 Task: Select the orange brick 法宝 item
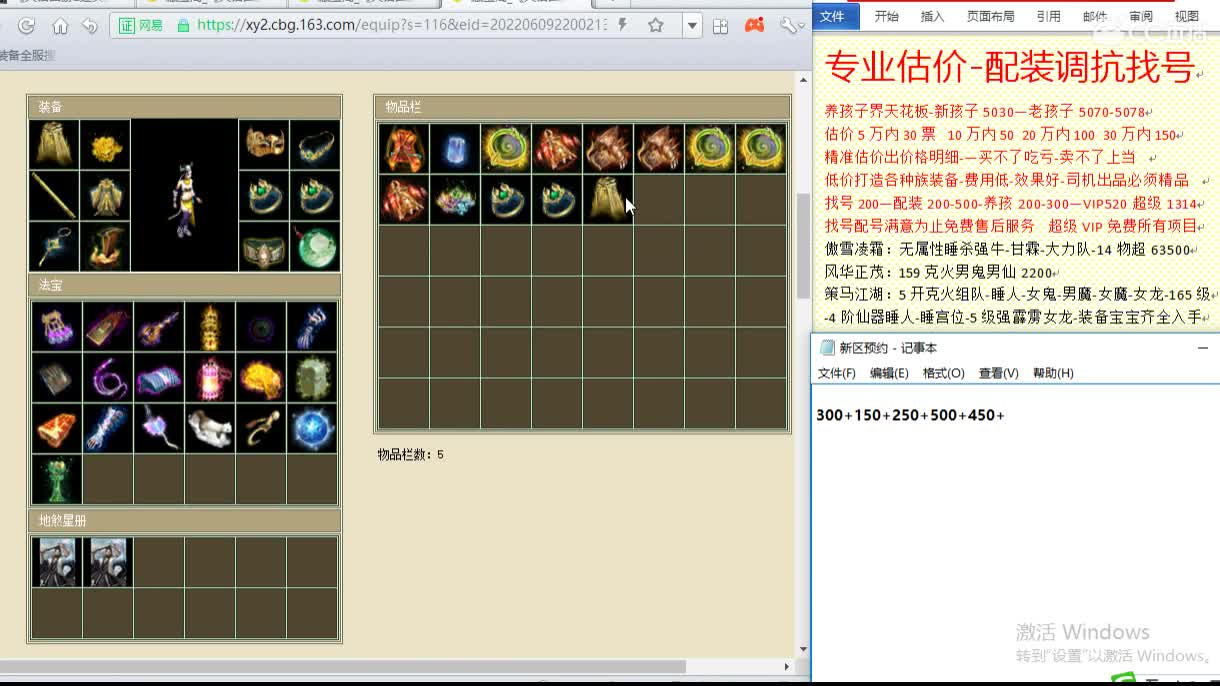click(x=57, y=429)
